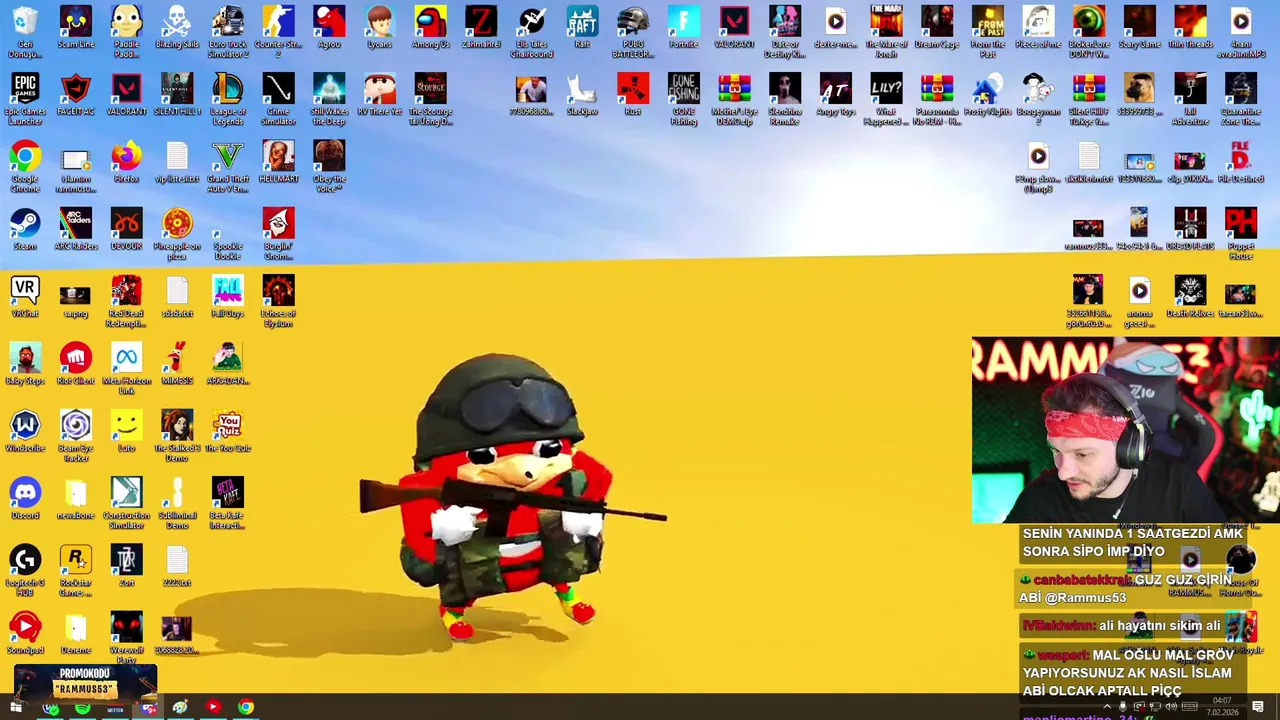Open Meta Horizon Link
This screenshot has width=1280, height=720.
[126, 367]
